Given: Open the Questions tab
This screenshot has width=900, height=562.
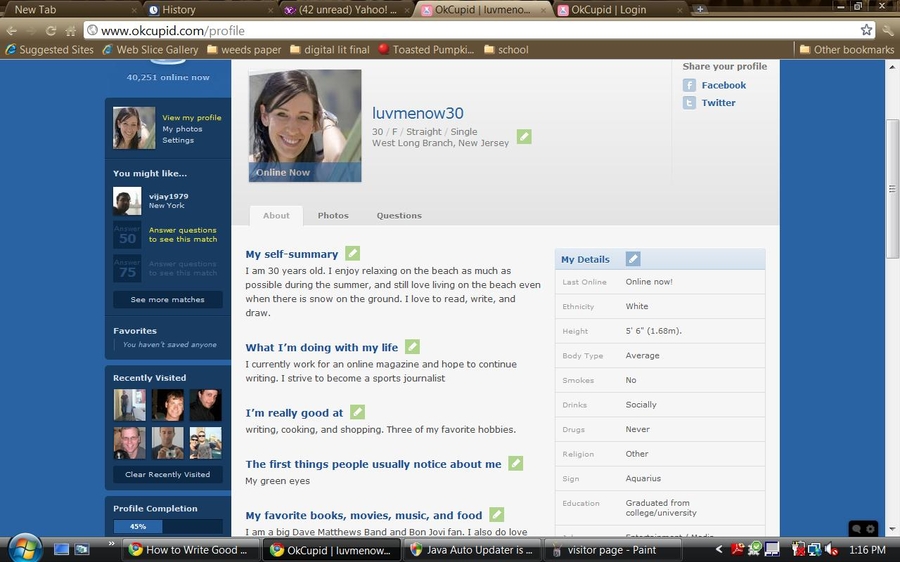Looking at the screenshot, I should click(399, 216).
